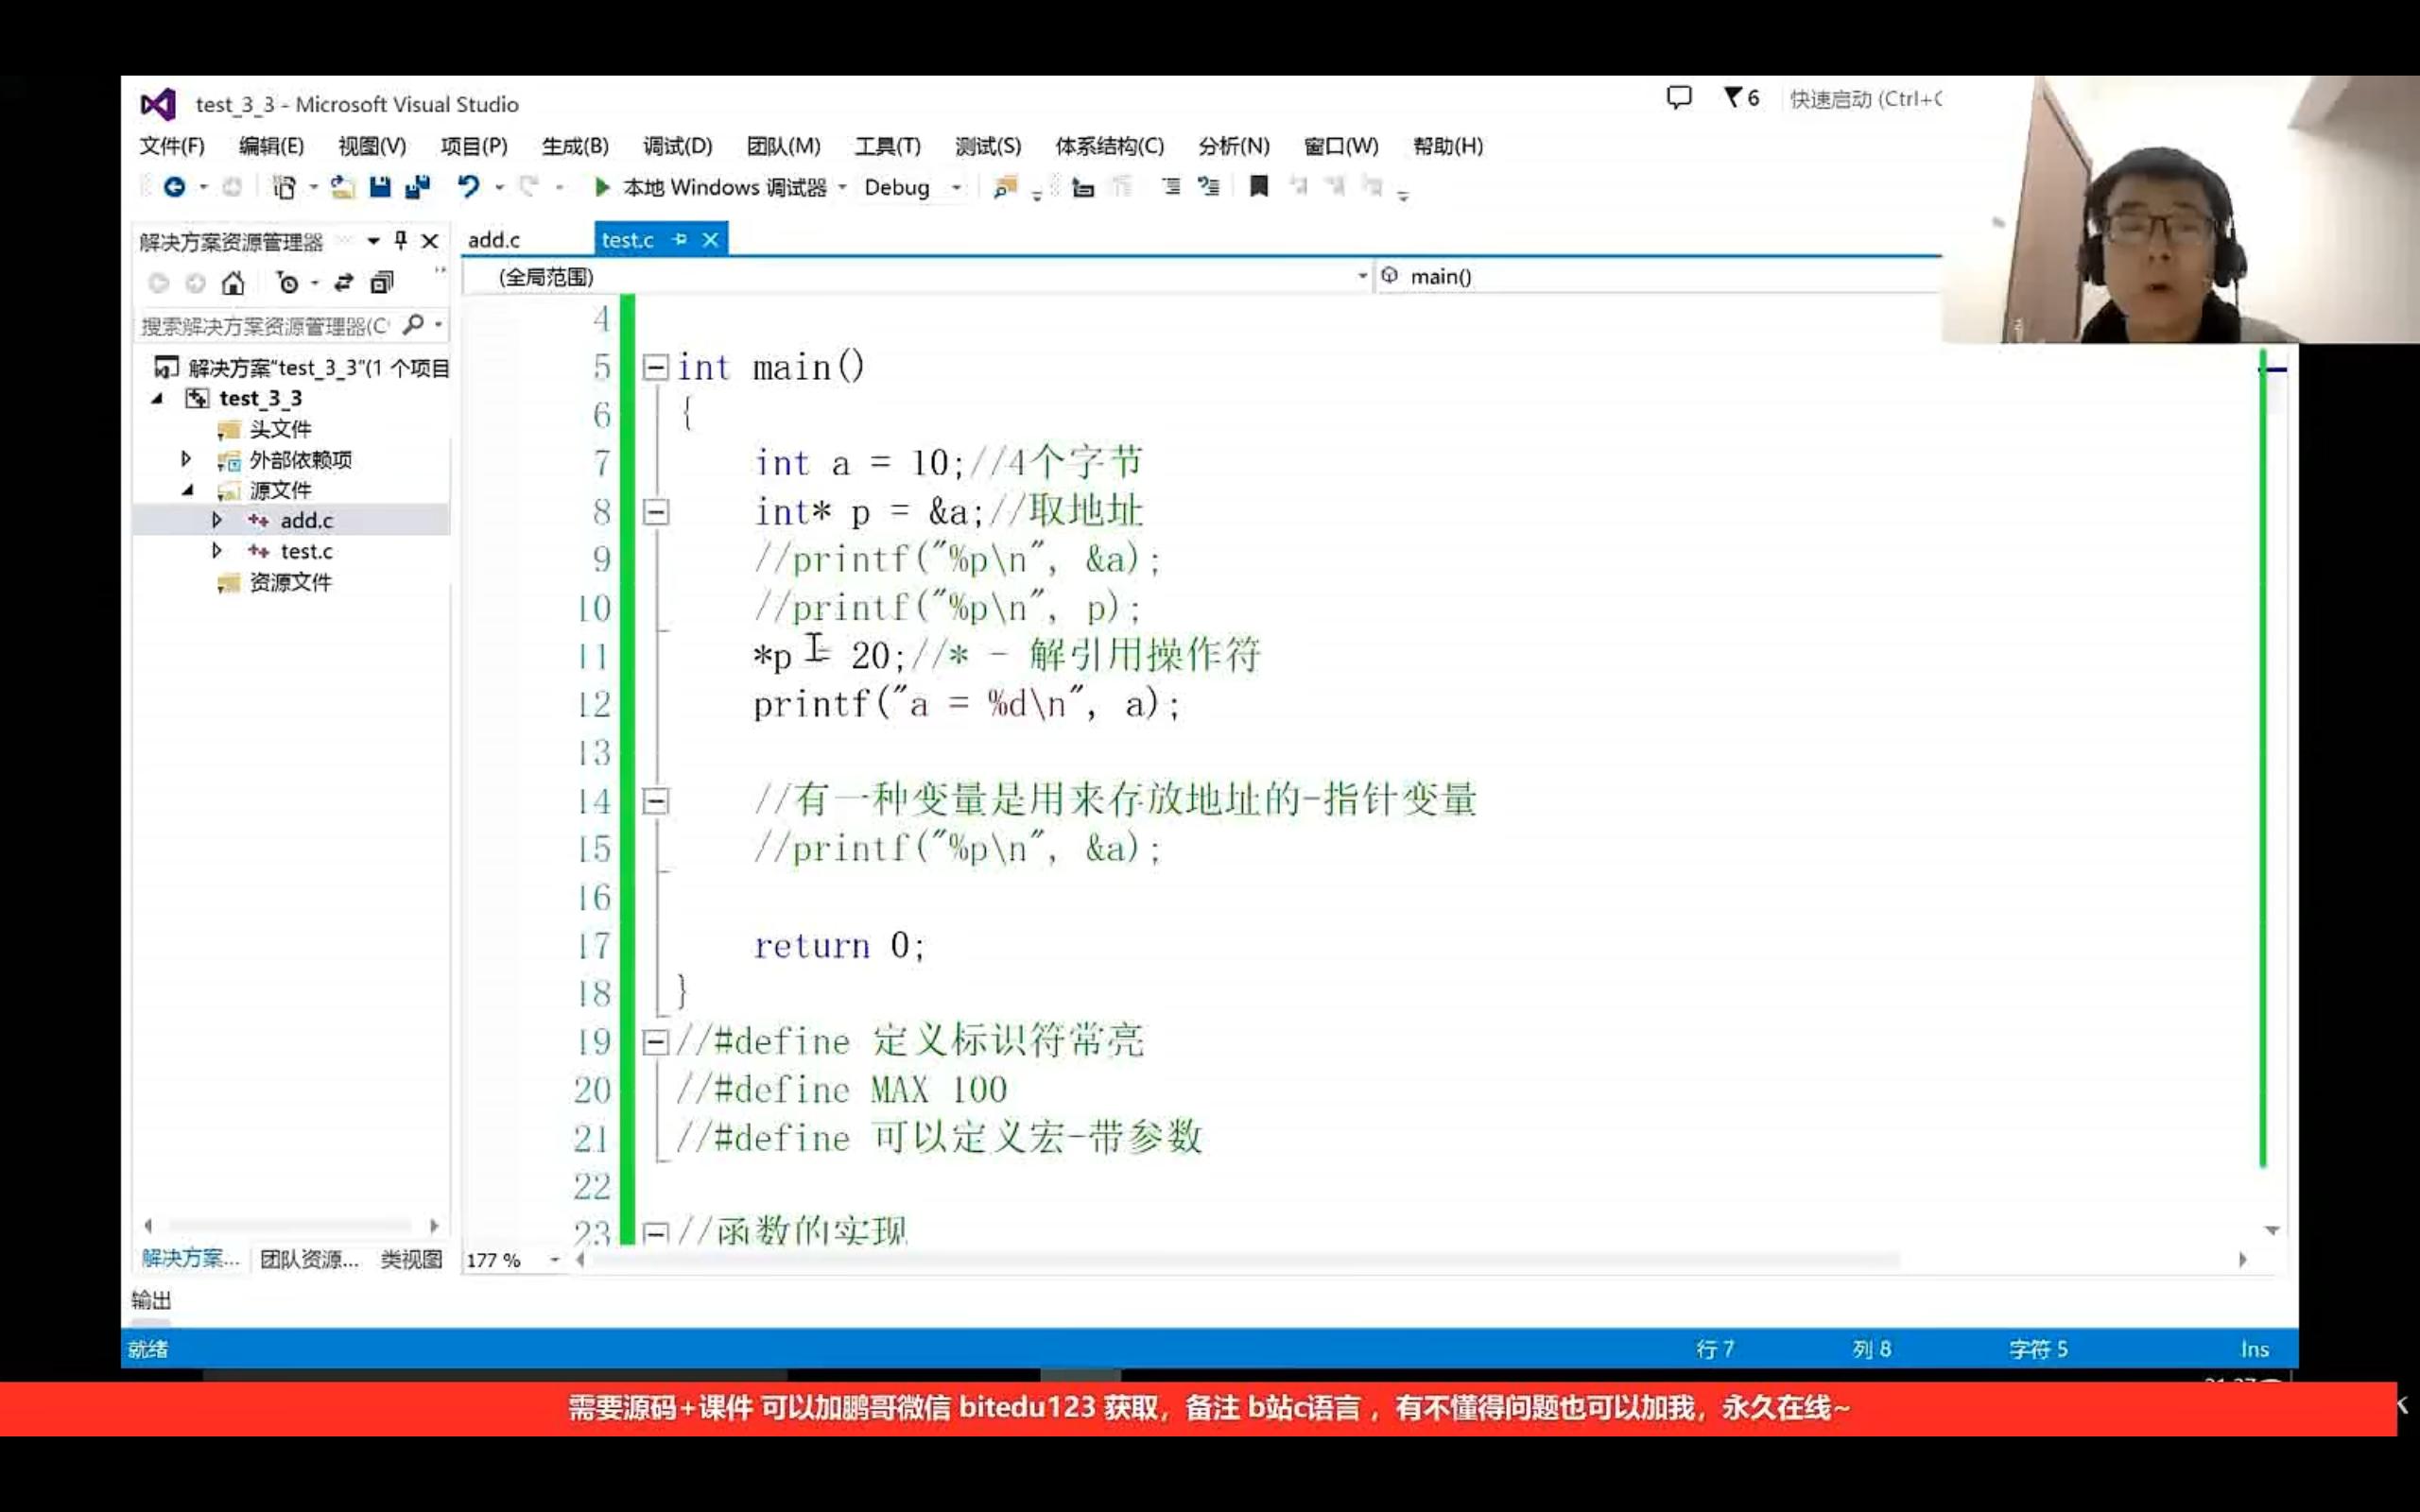Place cursor on line 17 return 0;

pyautogui.click(x=839, y=945)
